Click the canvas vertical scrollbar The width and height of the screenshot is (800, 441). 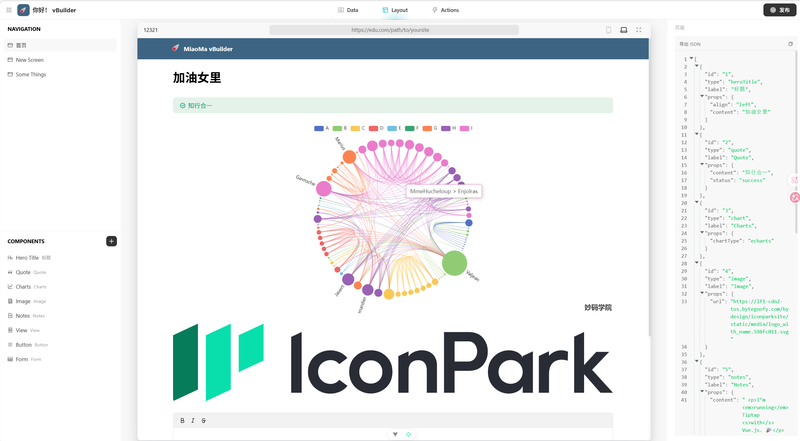pos(649,189)
